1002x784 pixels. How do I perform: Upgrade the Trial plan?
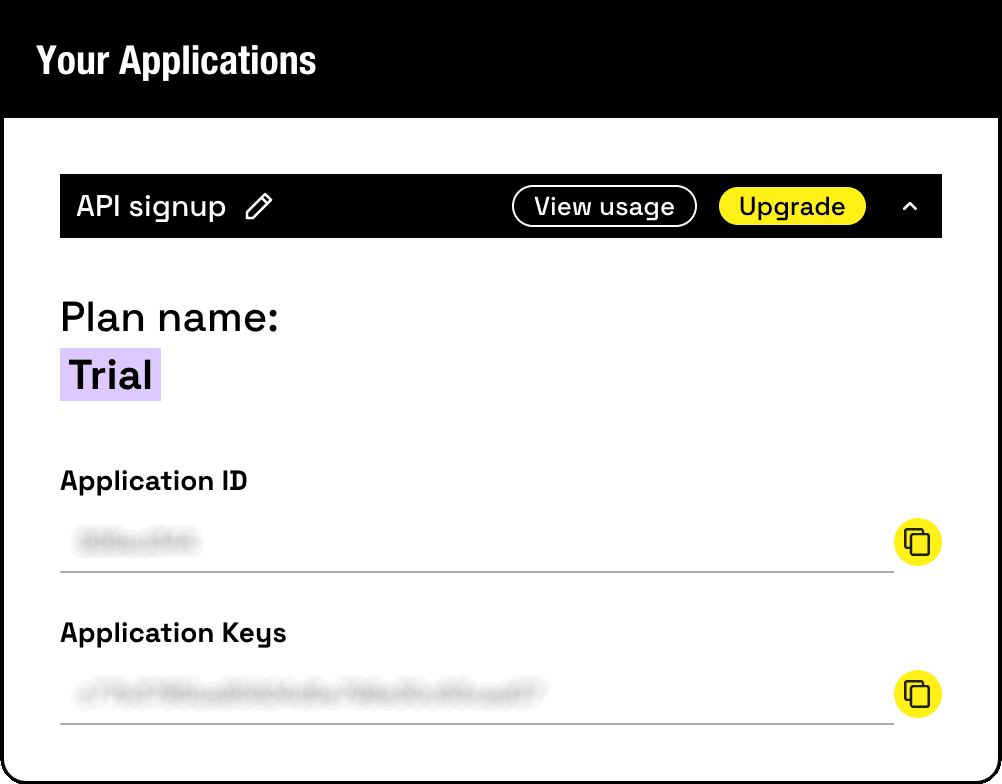pos(792,206)
